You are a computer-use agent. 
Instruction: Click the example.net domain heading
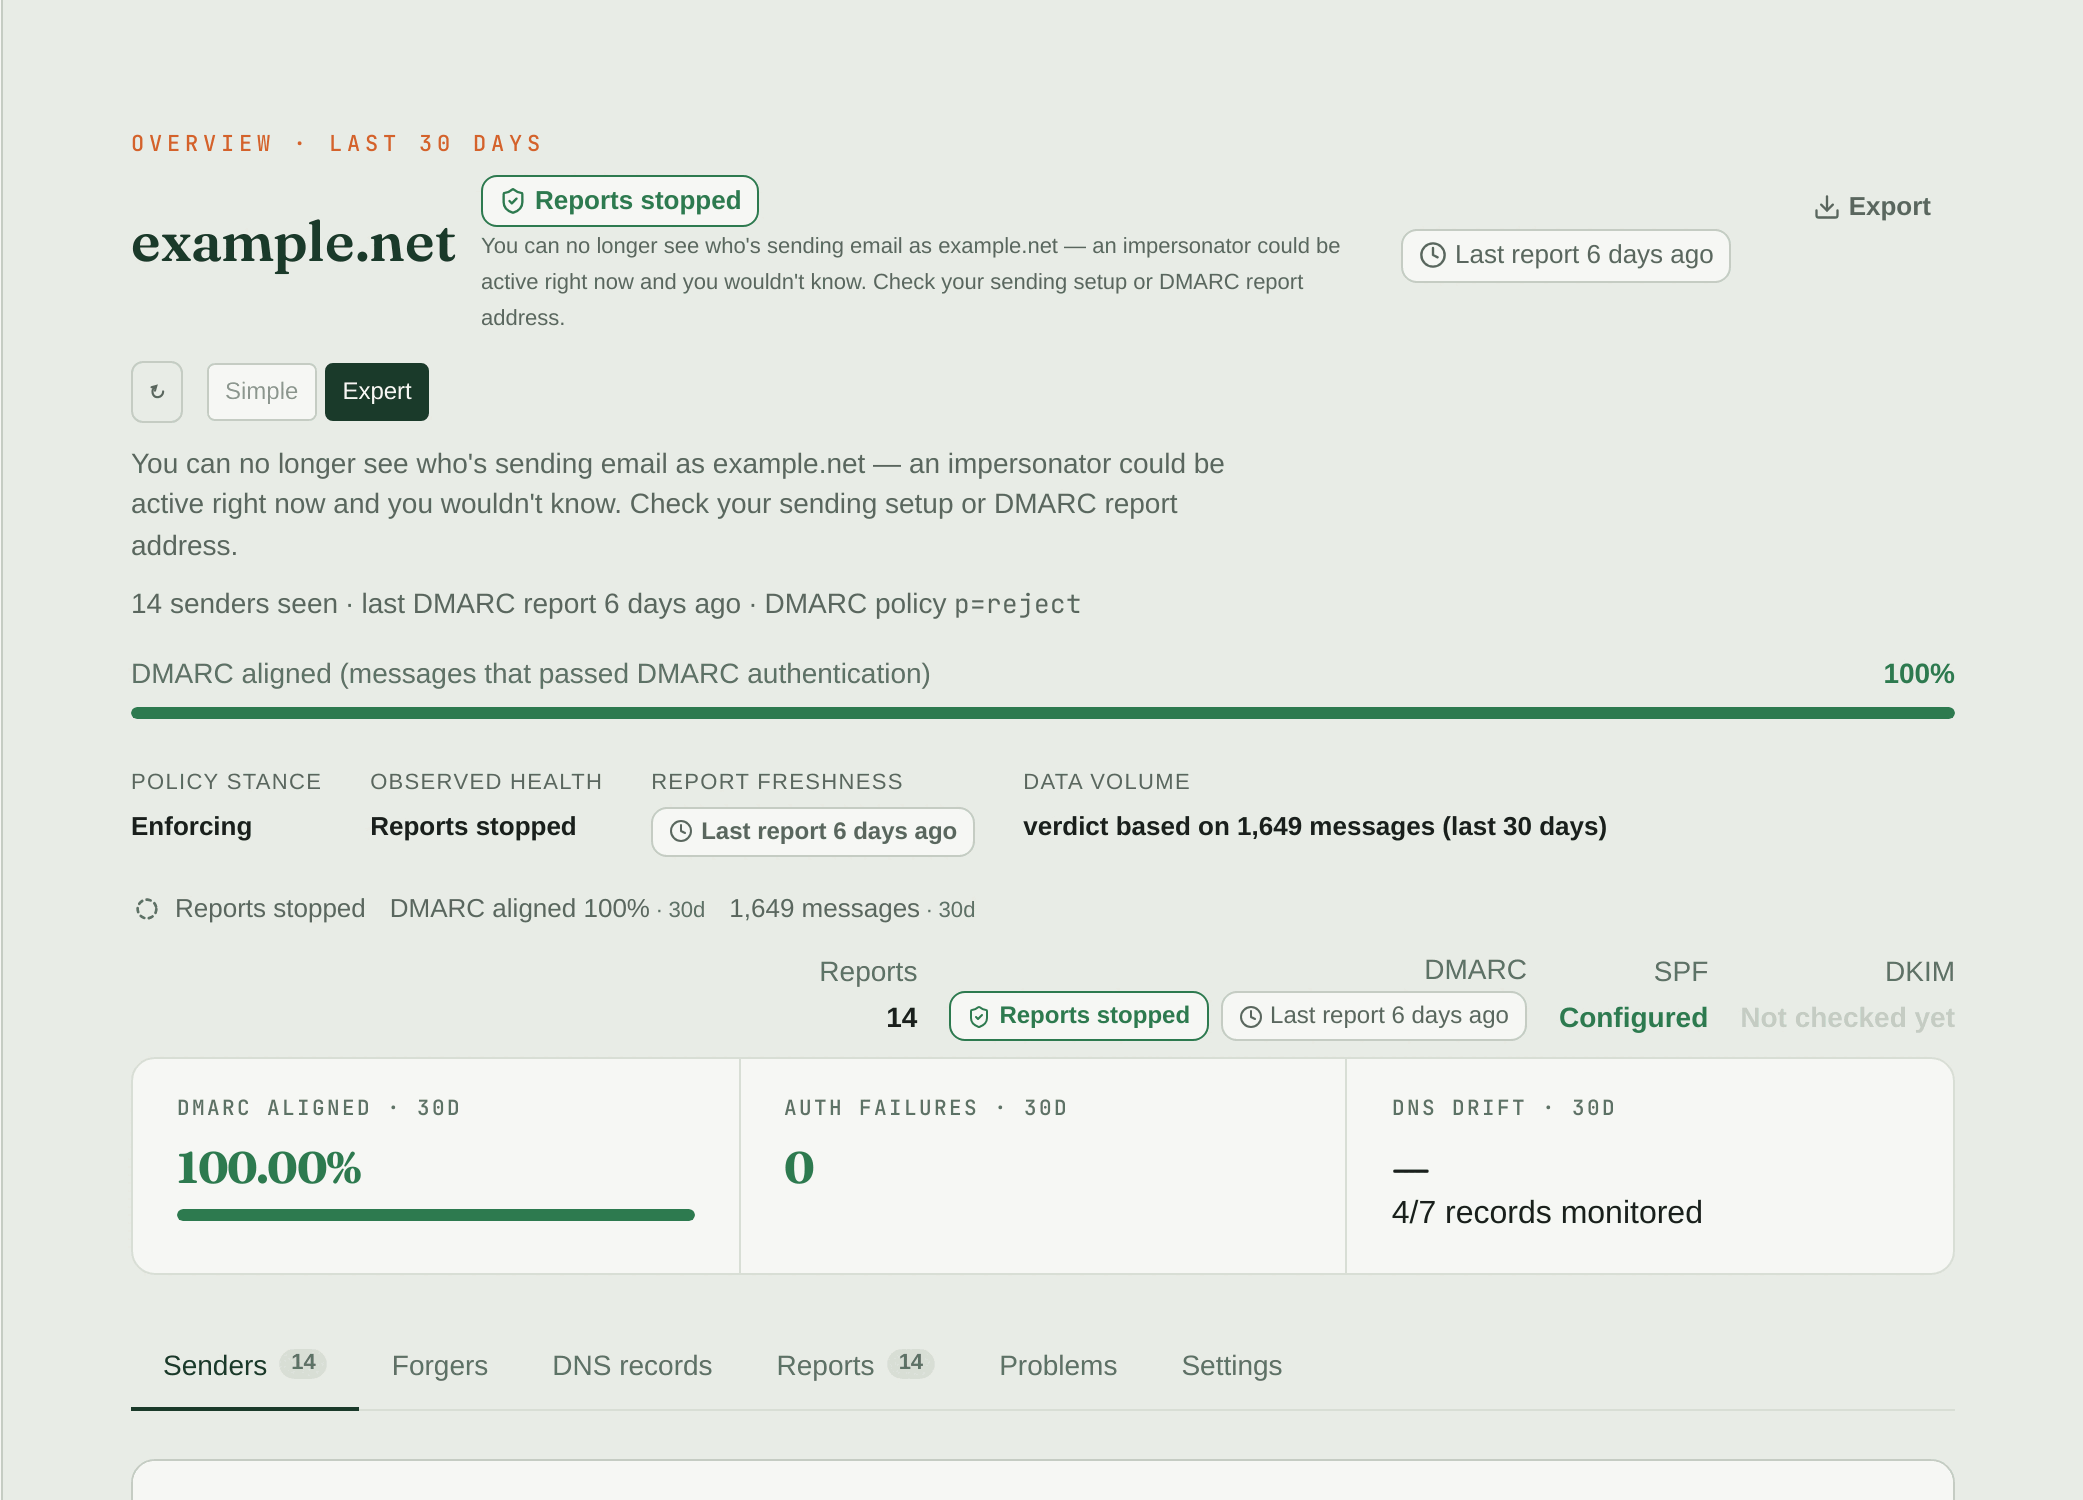(x=293, y=244)
